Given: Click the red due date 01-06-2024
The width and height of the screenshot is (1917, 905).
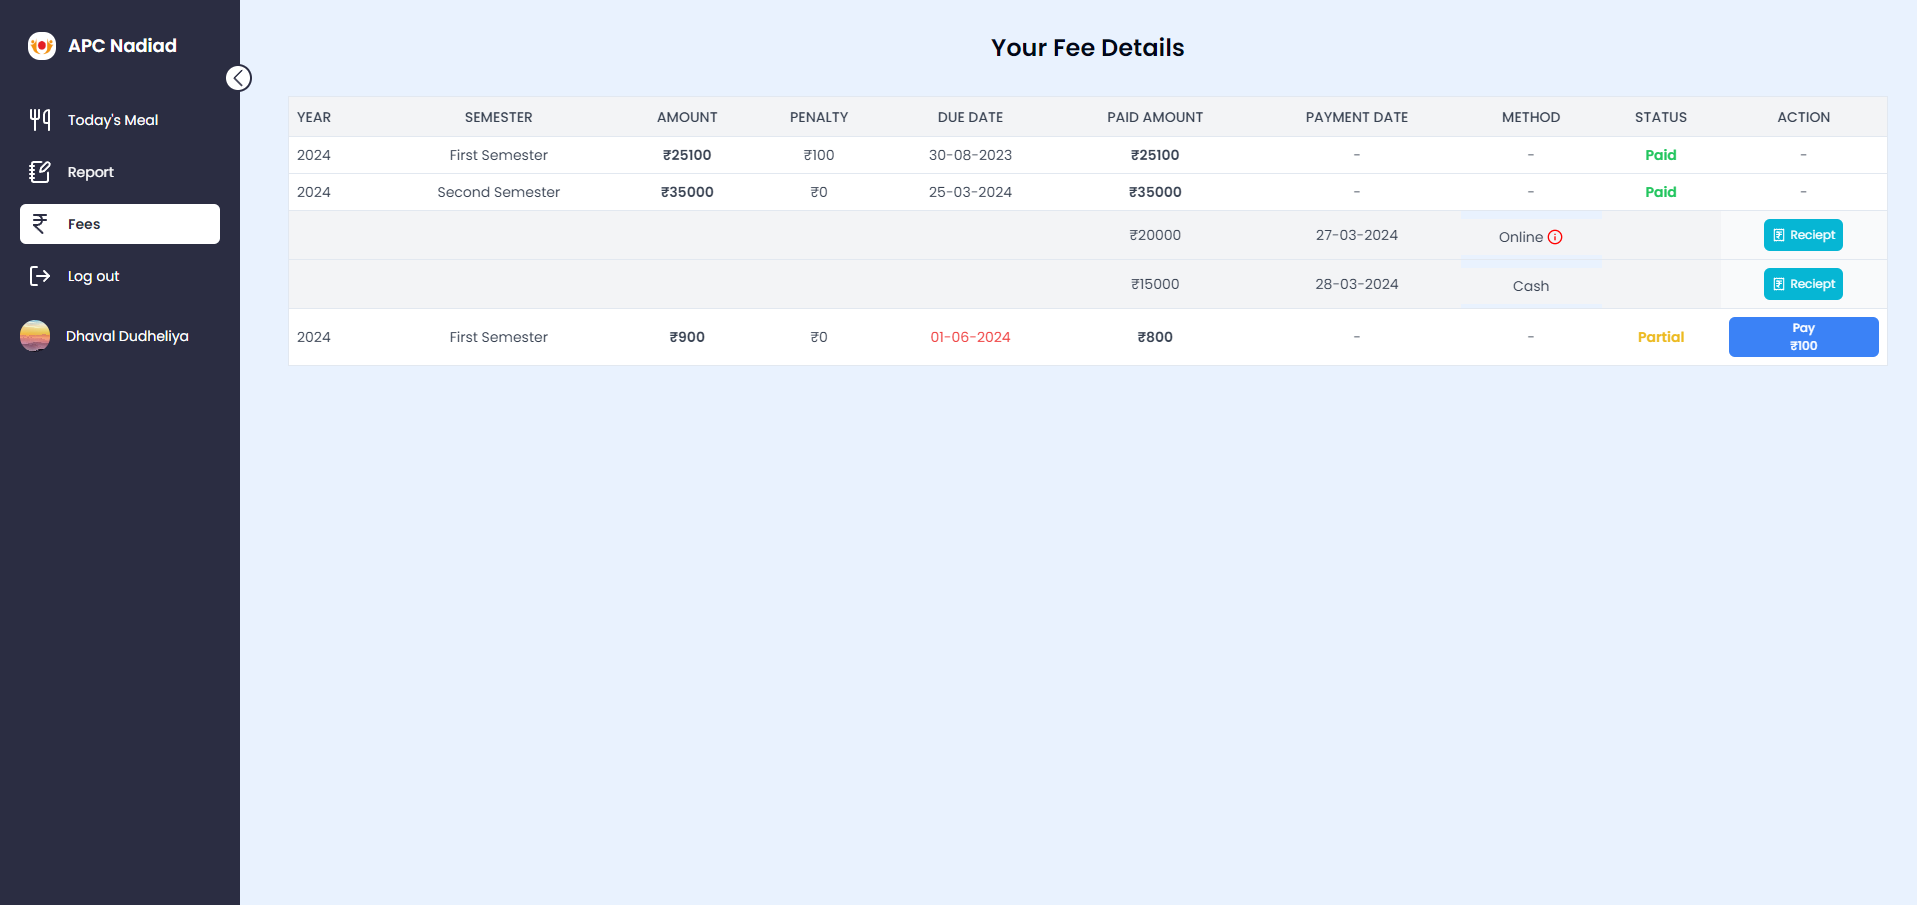Looking at the screenshot, I should coord(970,337).
